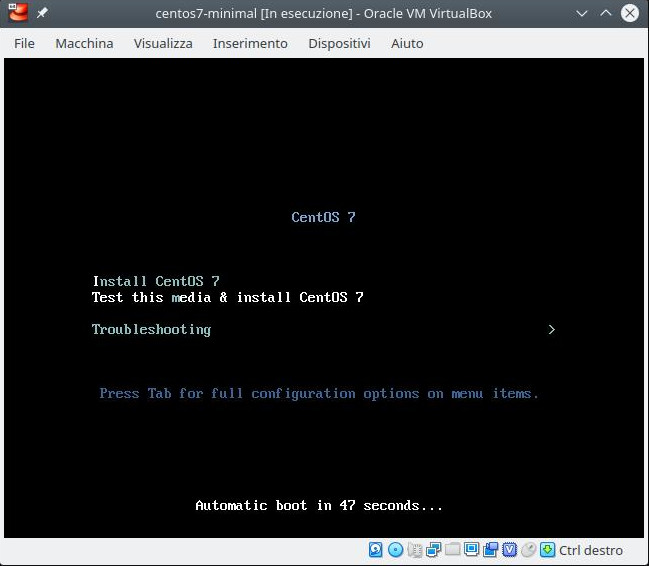The width and height of the screenshot is (649, 566).
Task: Open the Dispositivi menu
Action: (x=339, y=43)
